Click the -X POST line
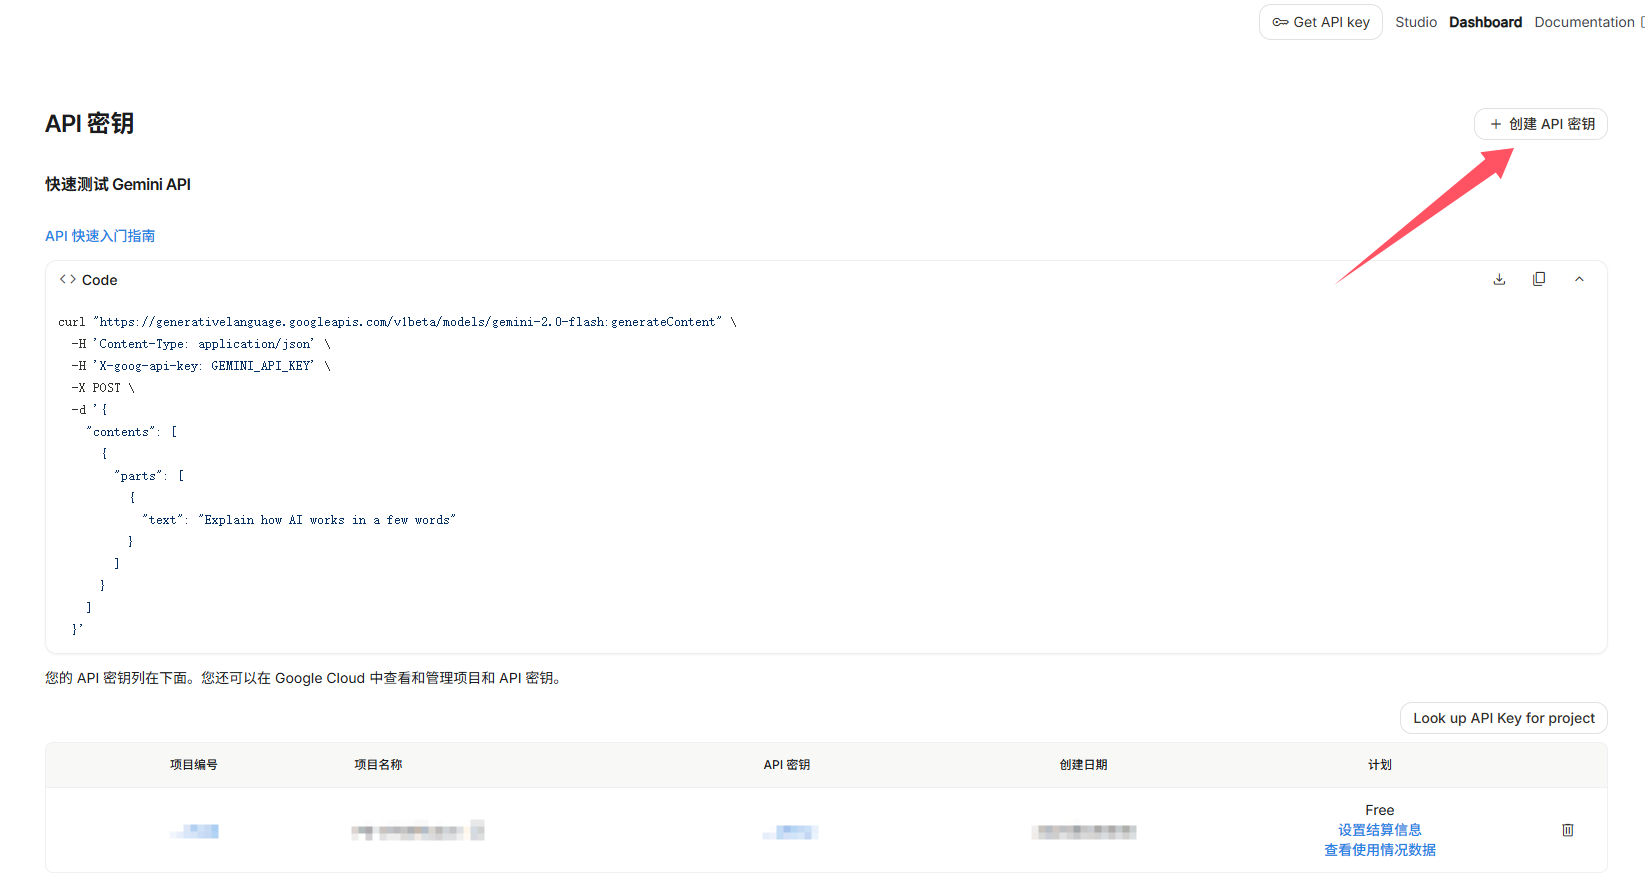Viewport: 1645px width, 892px height. coord(102,388)
